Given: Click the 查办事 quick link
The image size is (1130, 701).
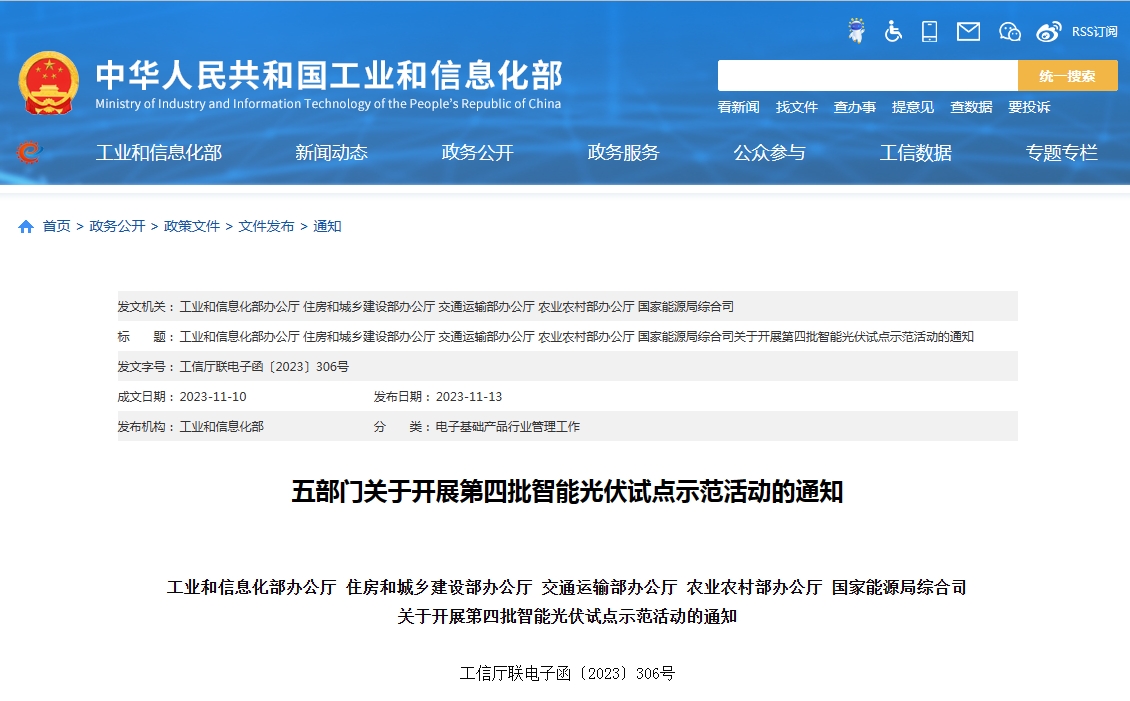Looking at the screenshot, I should pos(855,107).
